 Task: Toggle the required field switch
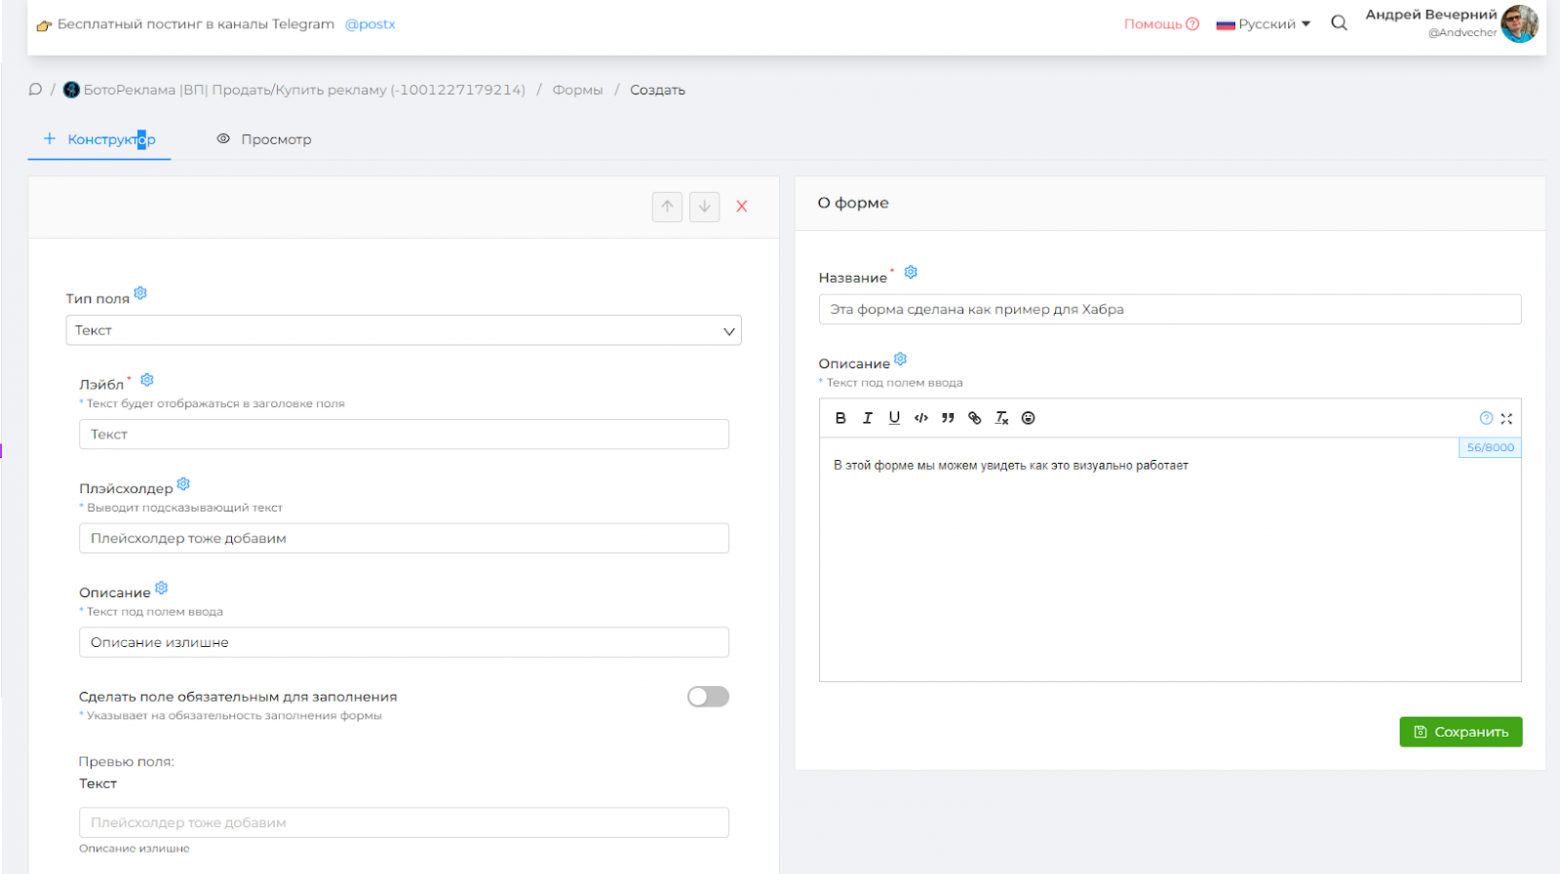[x=708, y=697]
